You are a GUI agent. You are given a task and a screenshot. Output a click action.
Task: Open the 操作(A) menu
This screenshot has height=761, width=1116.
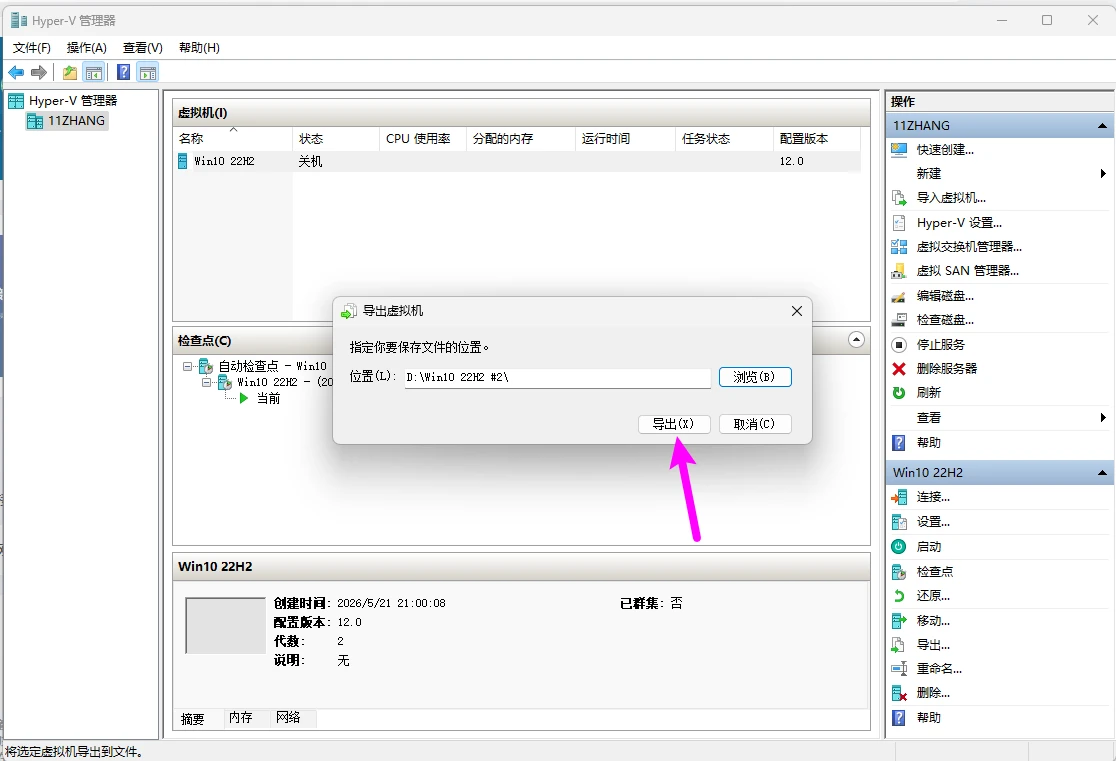tap(86, 48)
